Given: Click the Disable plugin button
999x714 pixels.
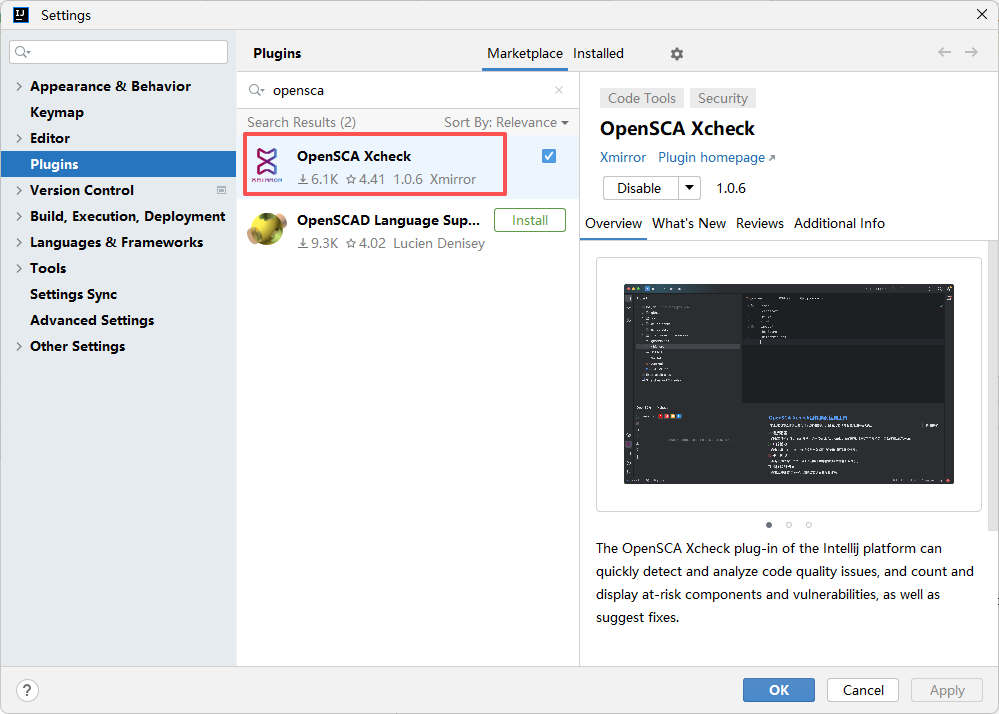Looking at the screenshot, I should tap(640, 189).
